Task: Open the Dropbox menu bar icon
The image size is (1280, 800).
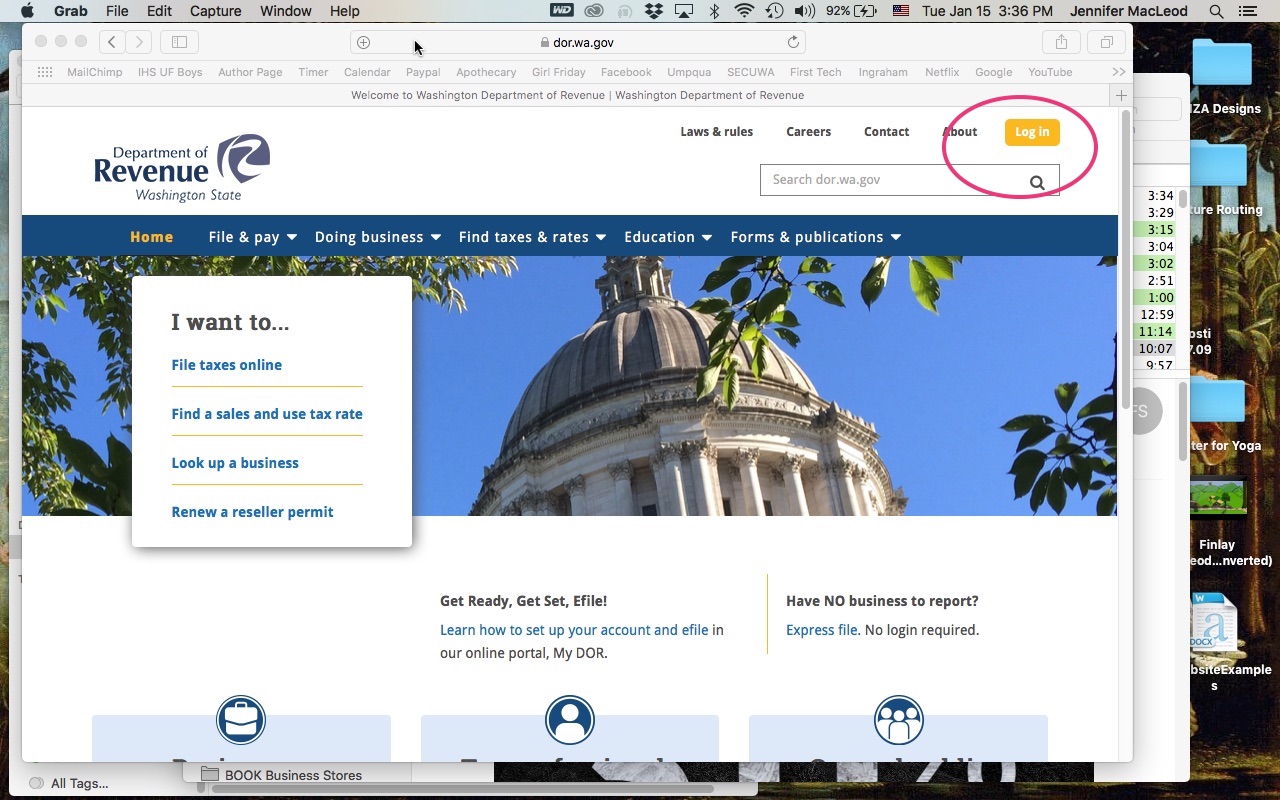Action: click(x=654, y=11)
